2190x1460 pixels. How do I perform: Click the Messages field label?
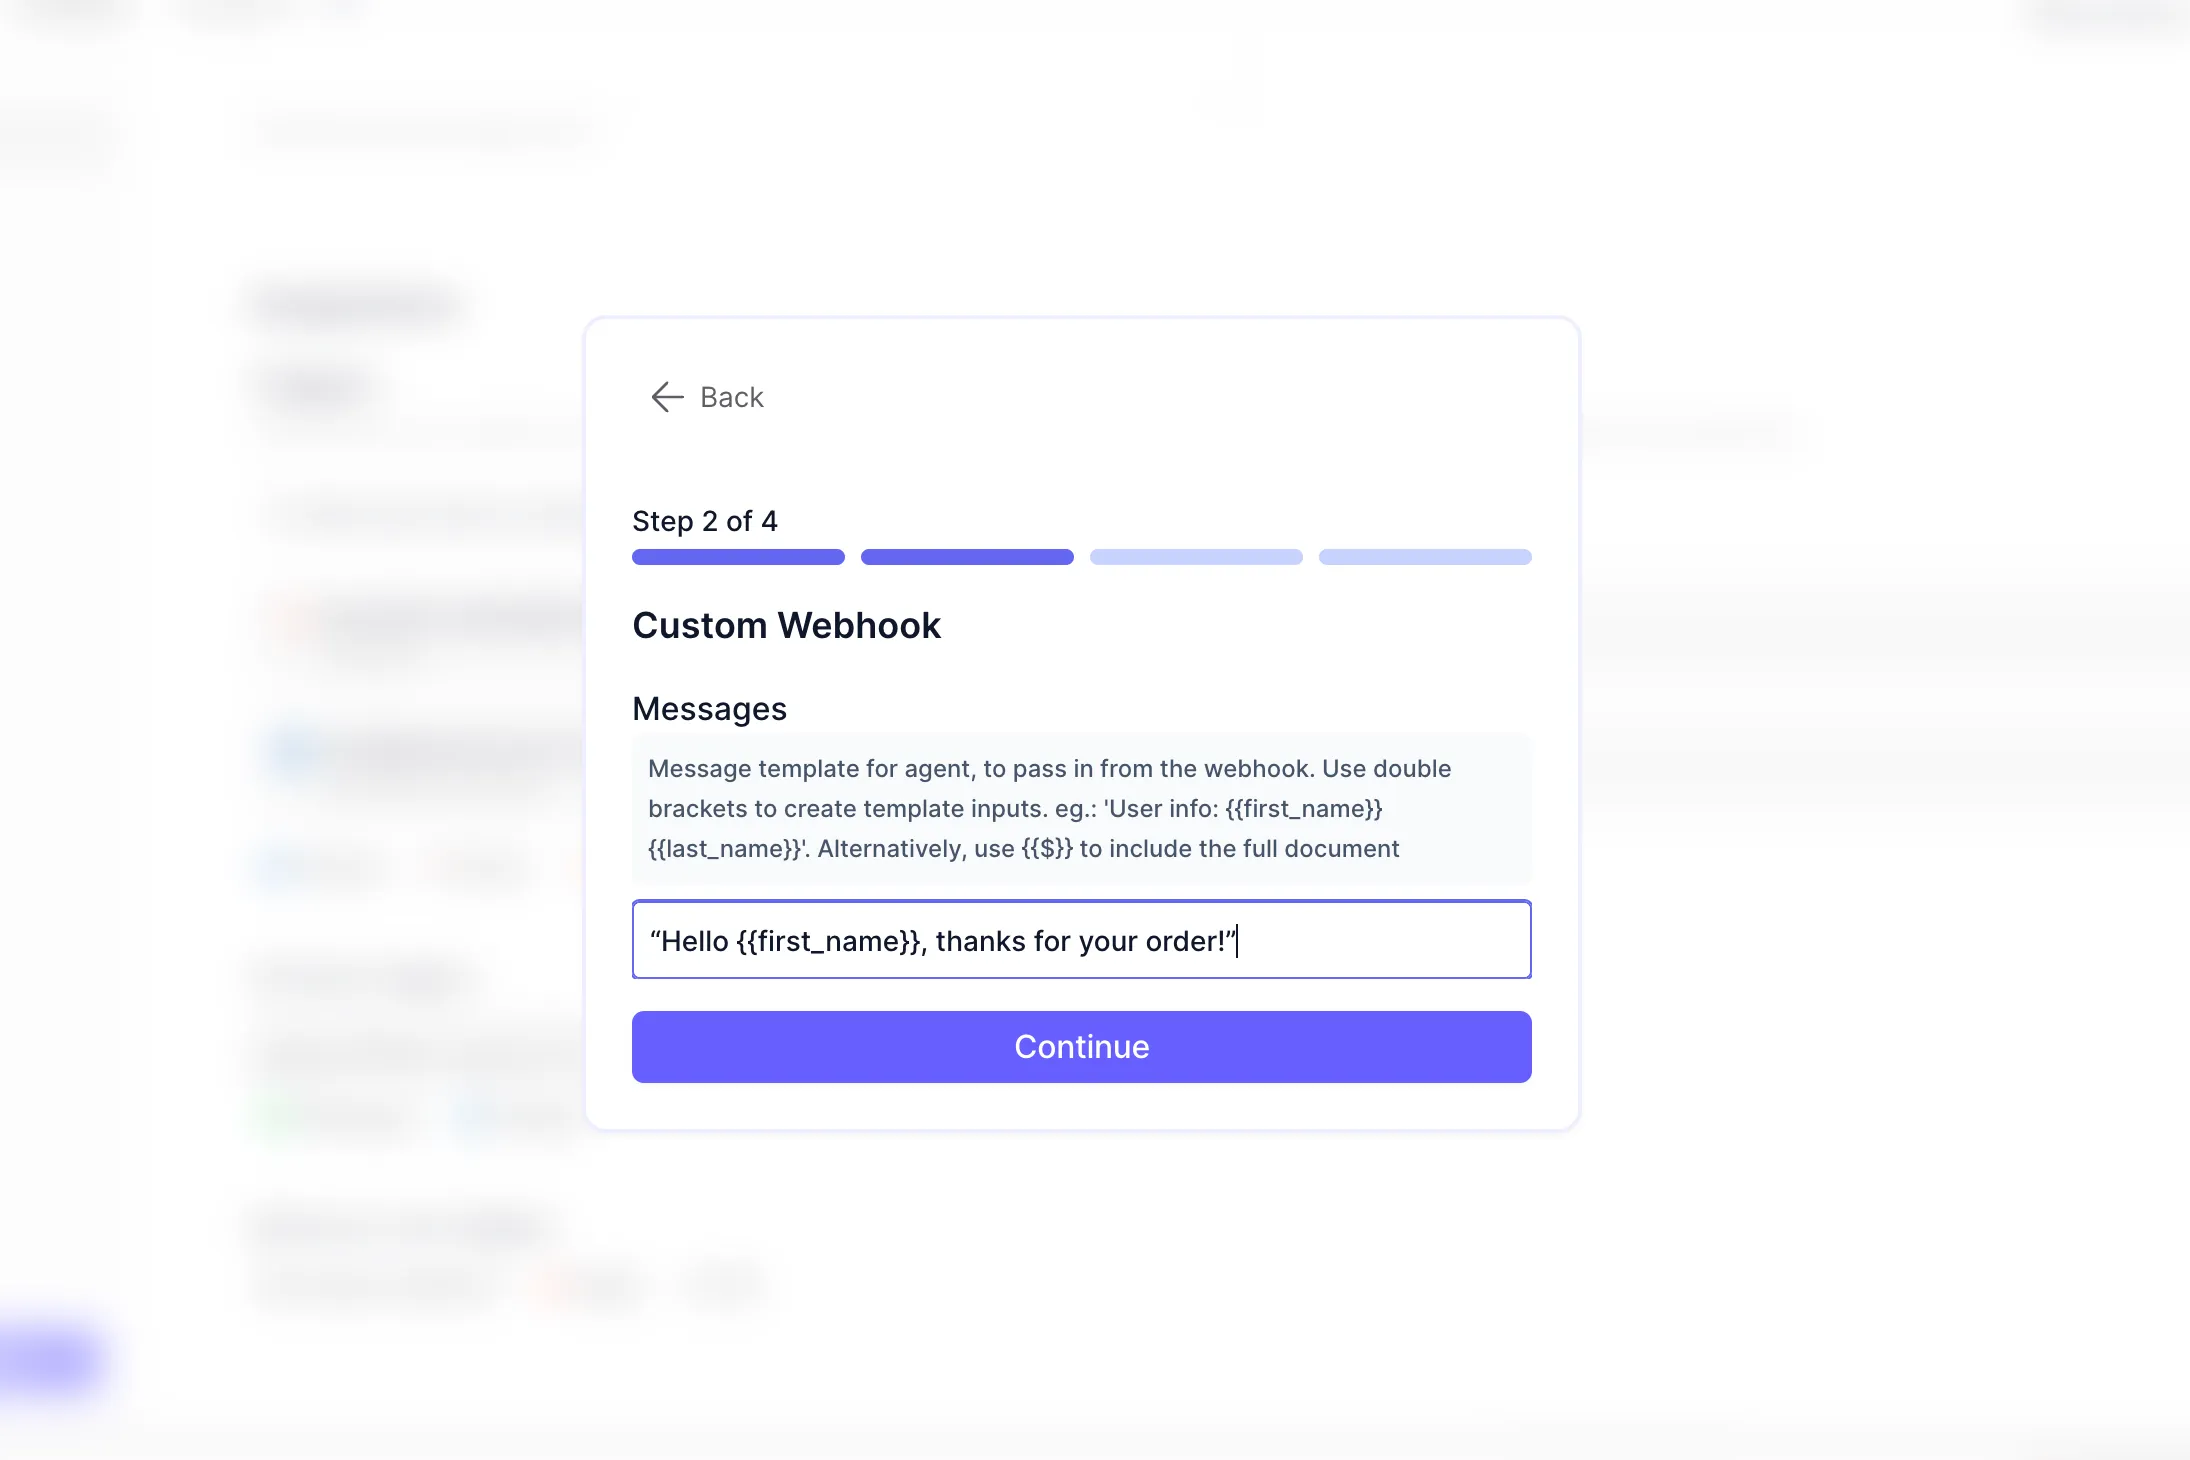709,708
